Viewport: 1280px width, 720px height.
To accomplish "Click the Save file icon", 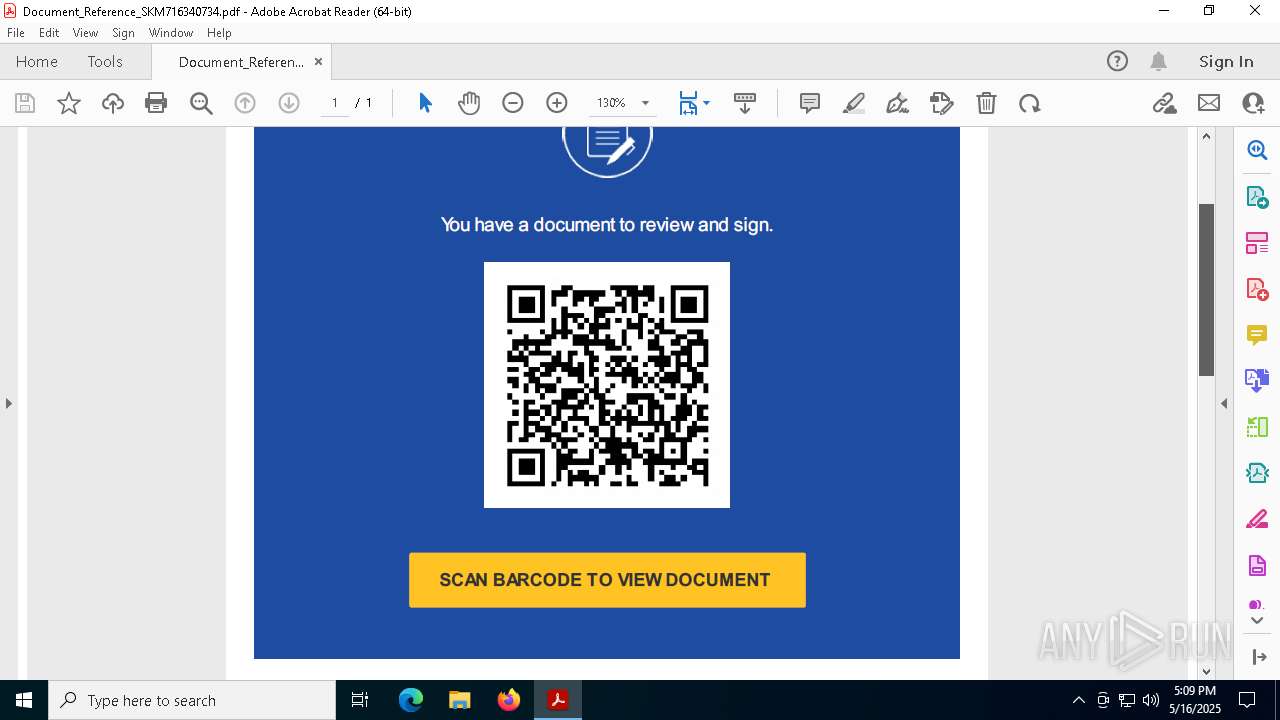I will [x=25, y=103].
